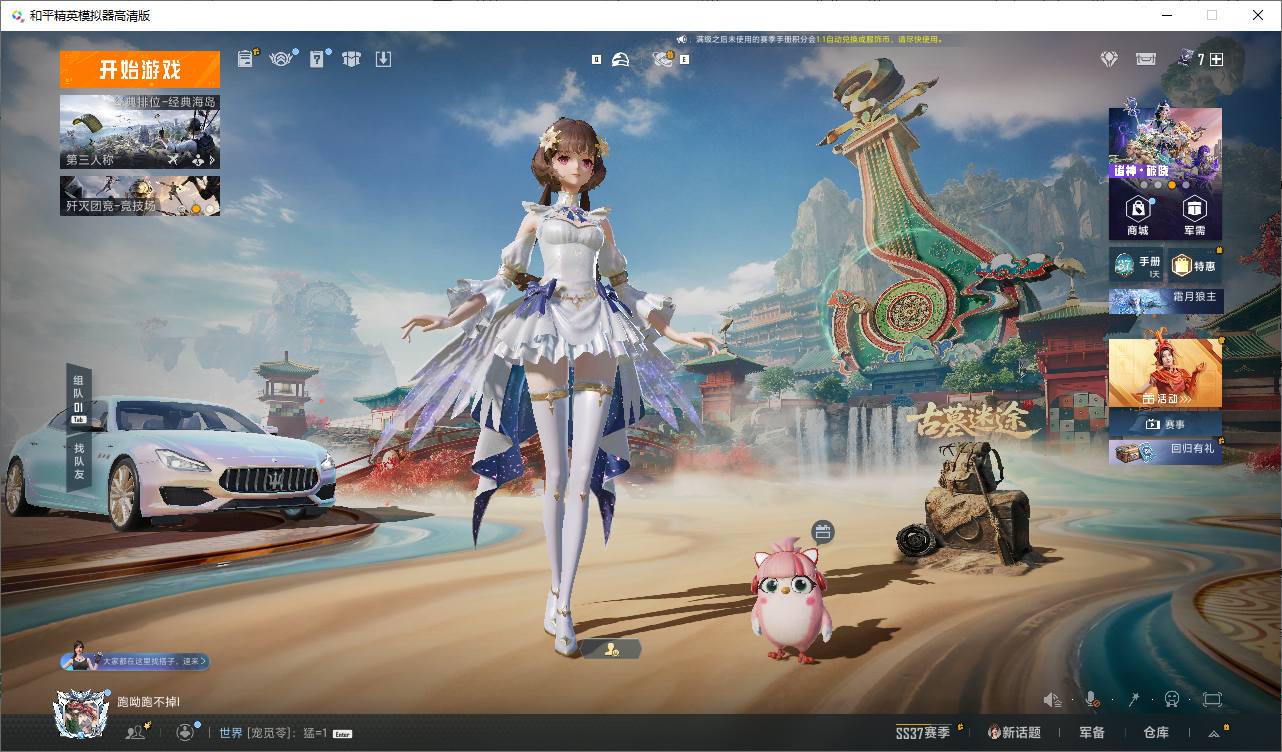The image size is (1282, 752).
Task: Click the emote smiley face icon
Action: [x=1172, y=700]
